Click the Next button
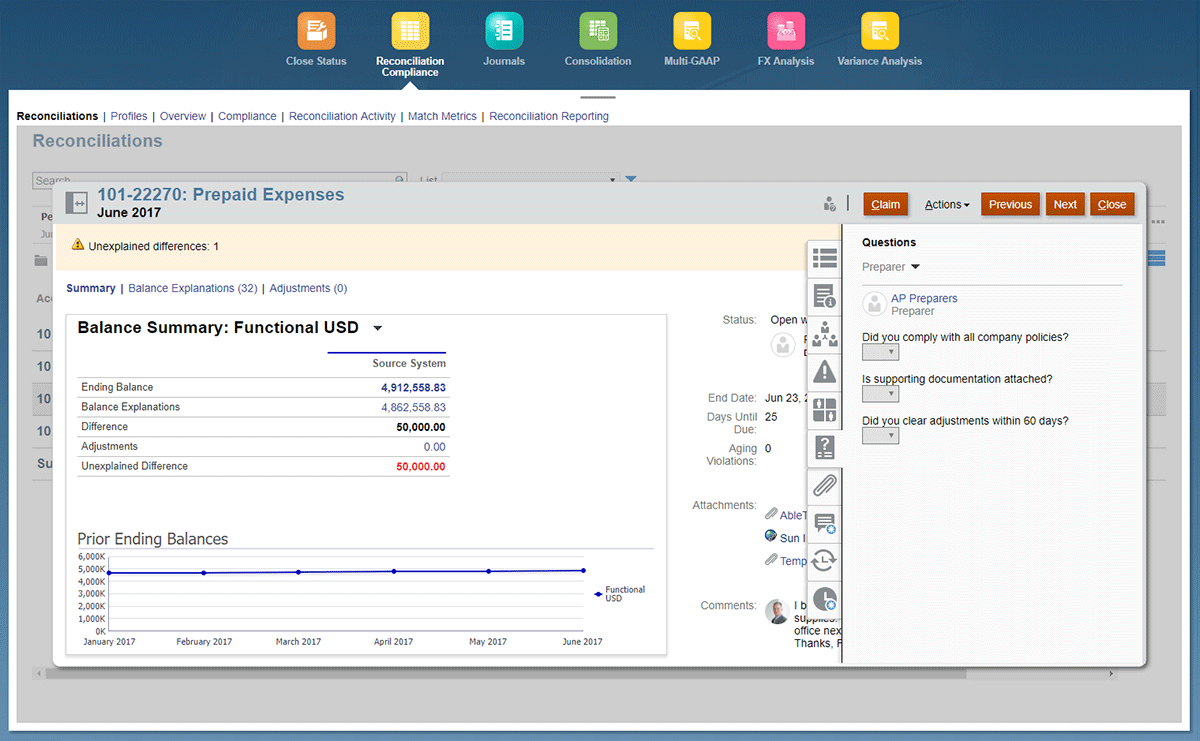This screenshot has height=741, width=1200. (x=1065, y=205)
